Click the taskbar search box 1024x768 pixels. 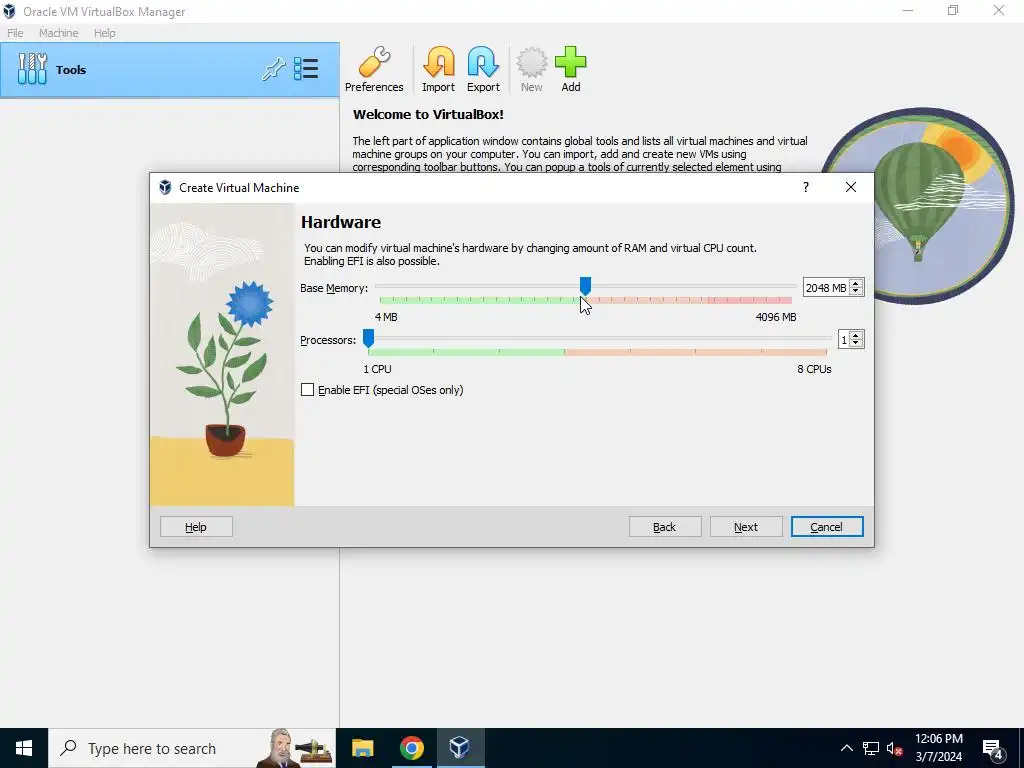192,748
